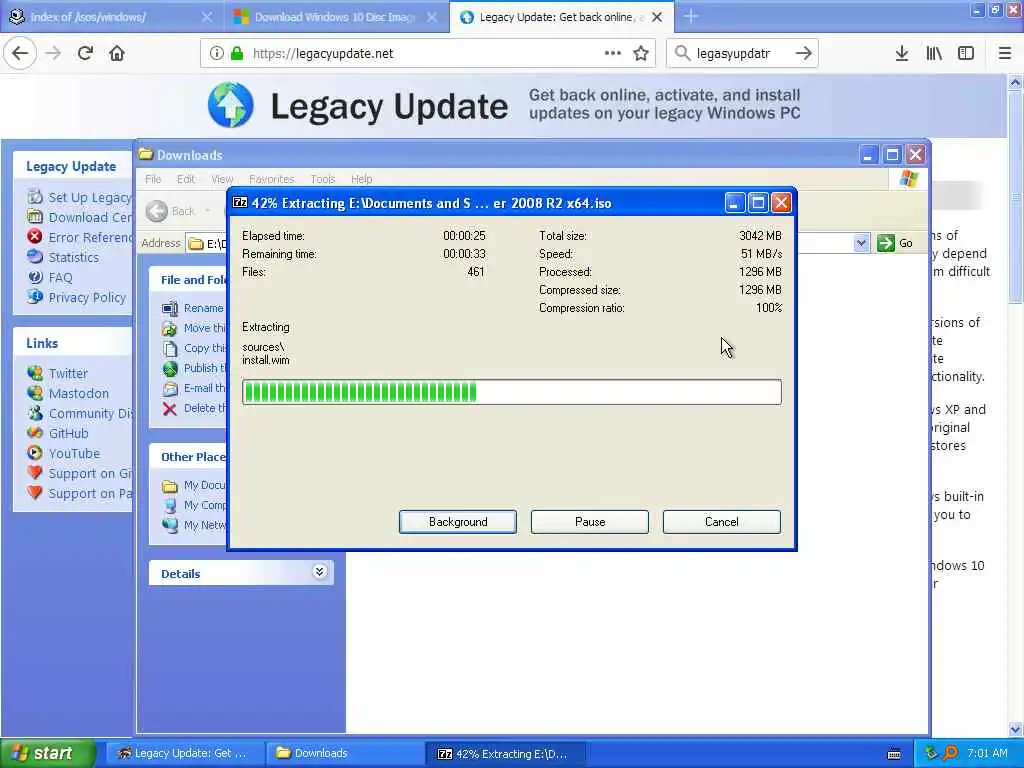Click Error Reference red X icon

(35, 236)
